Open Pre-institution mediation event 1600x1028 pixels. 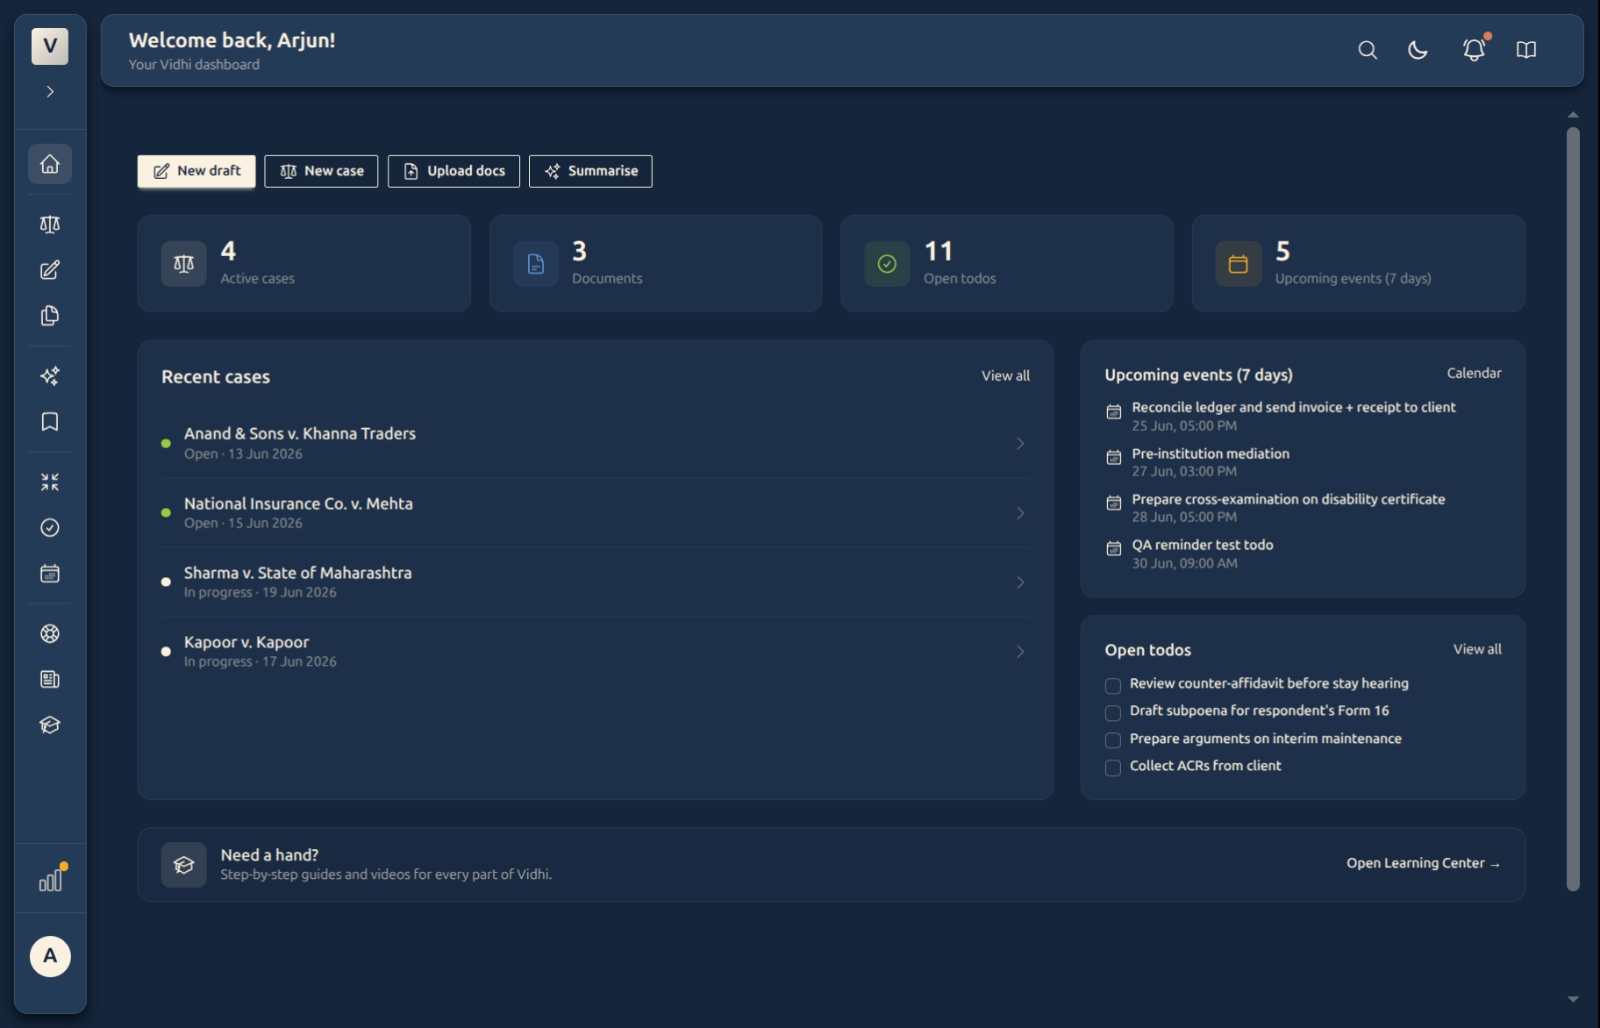1303,462
